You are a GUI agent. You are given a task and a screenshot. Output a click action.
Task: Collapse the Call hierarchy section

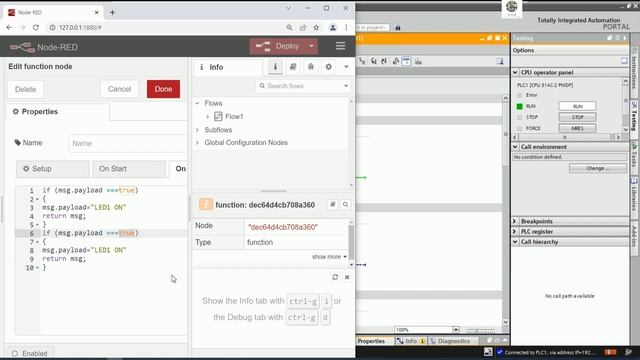click(x=515, y=242)
